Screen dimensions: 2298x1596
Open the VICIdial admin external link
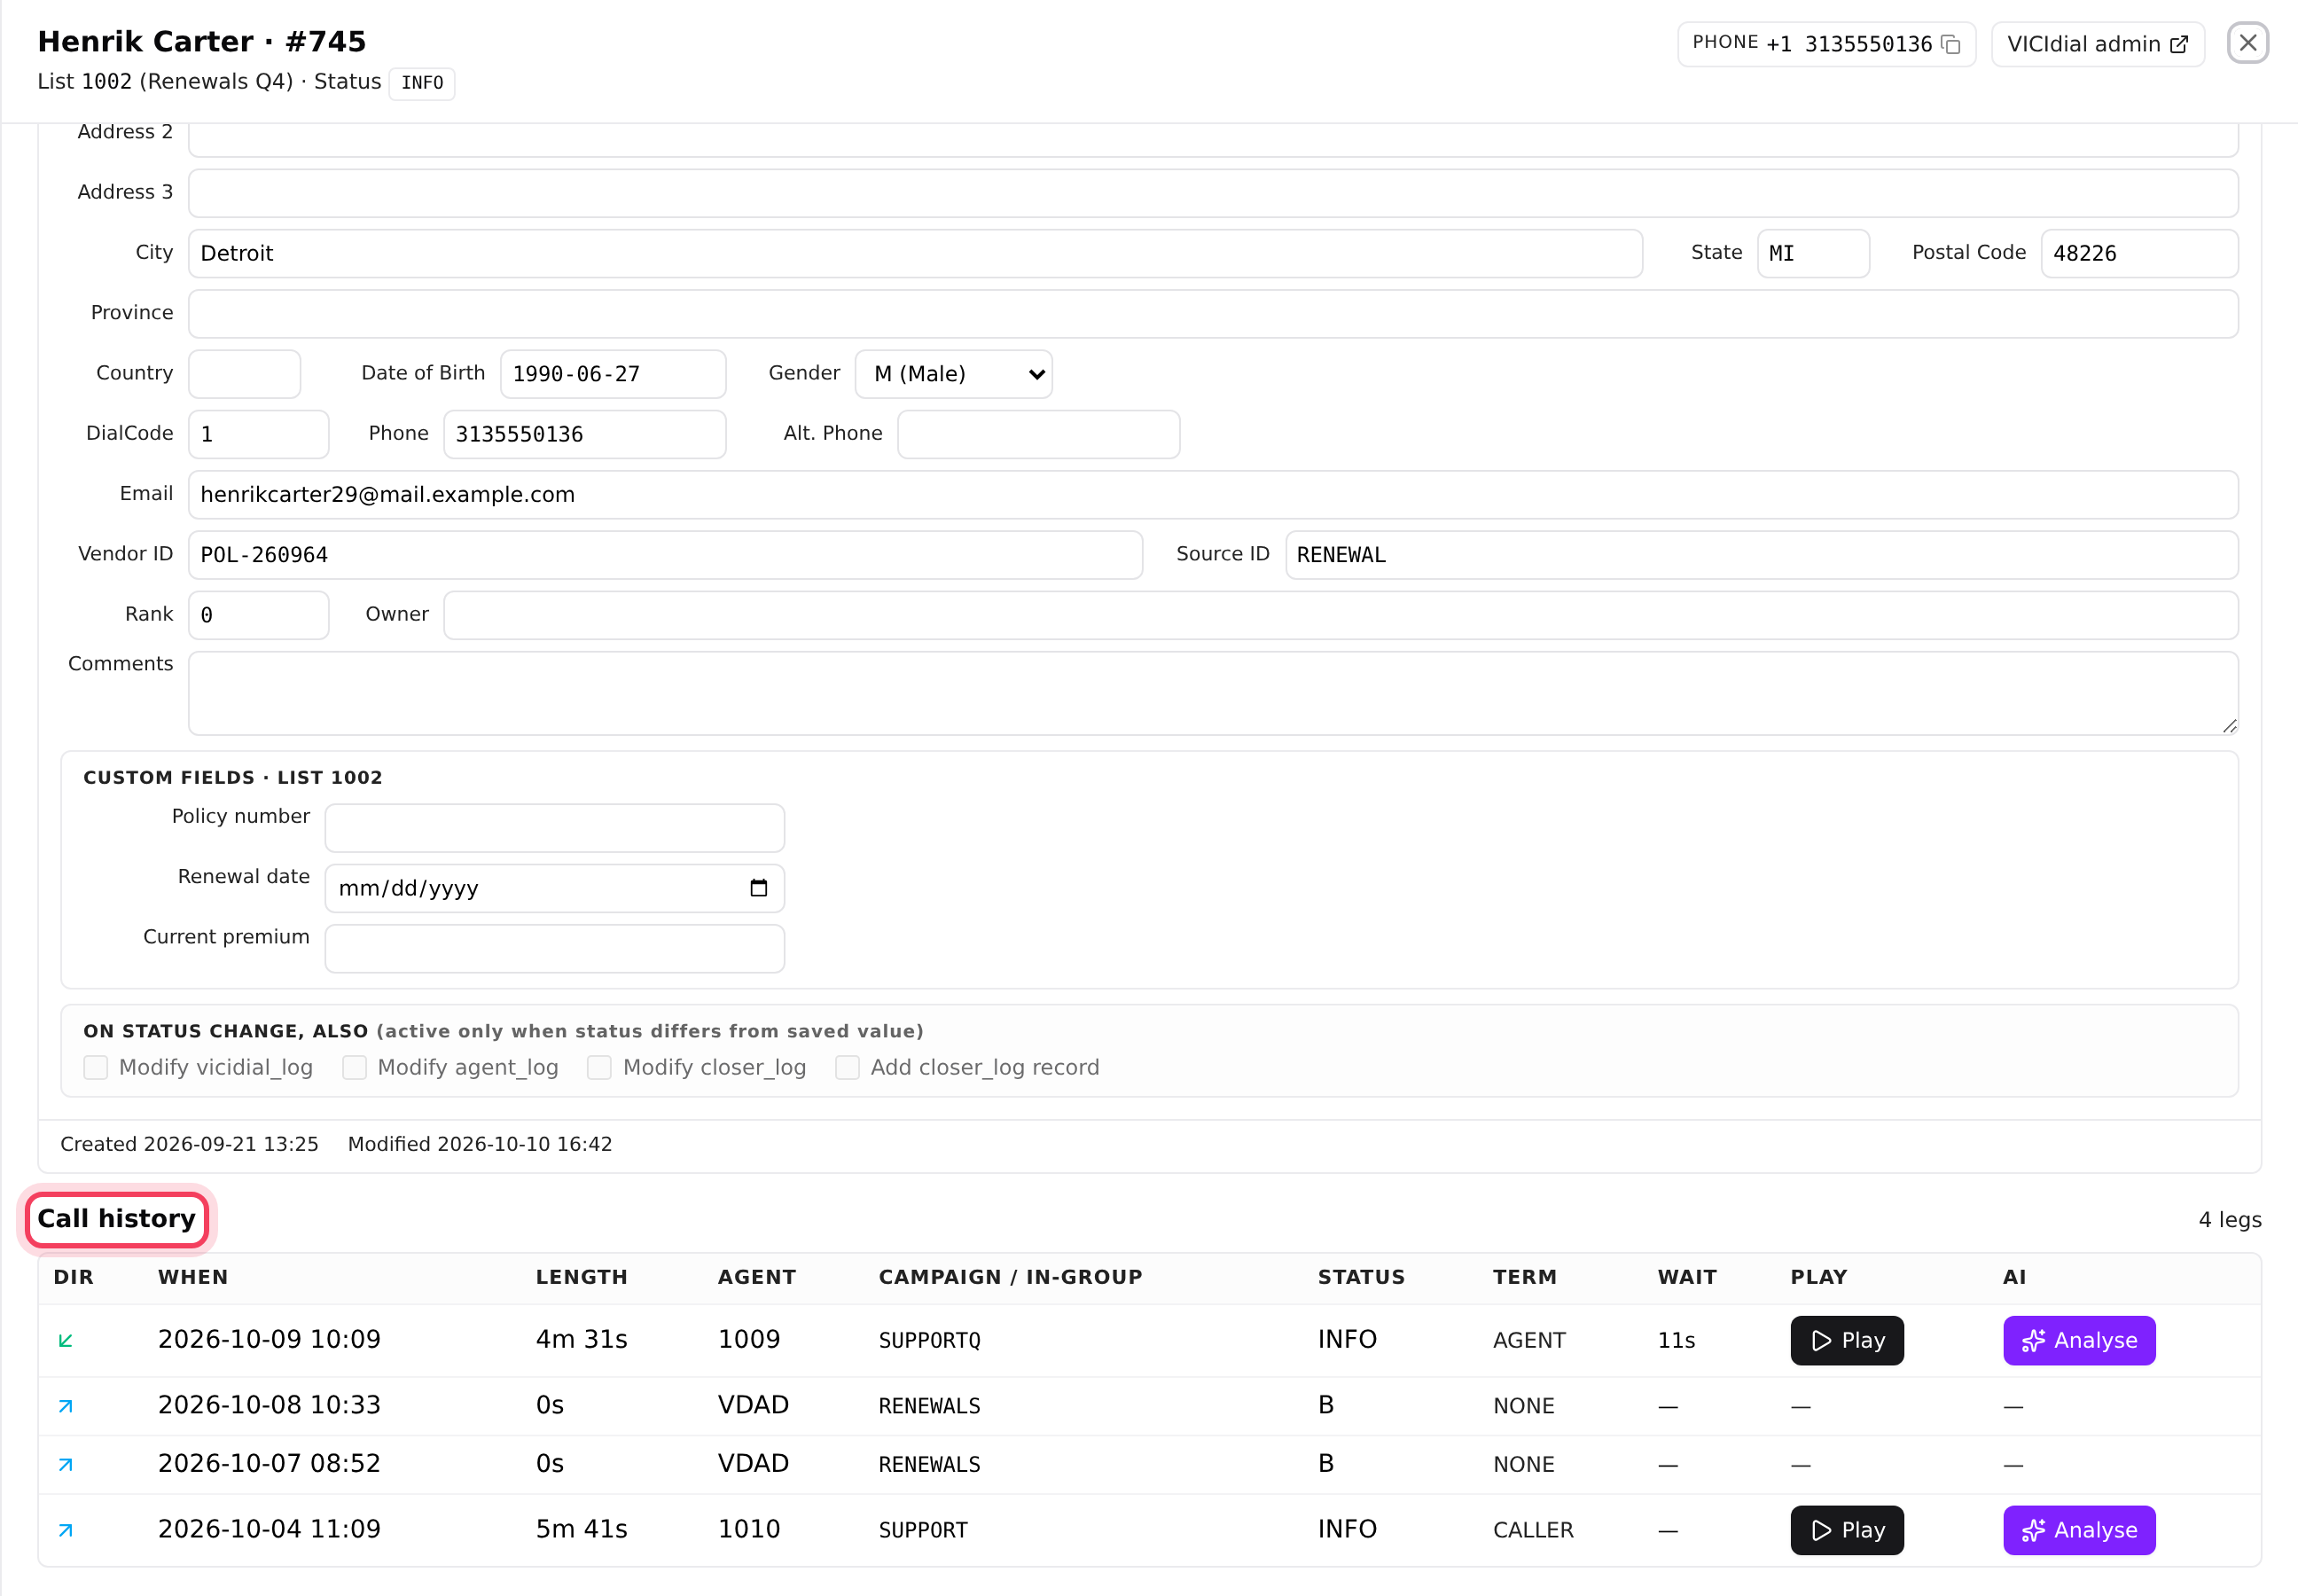pos(2097,44)
